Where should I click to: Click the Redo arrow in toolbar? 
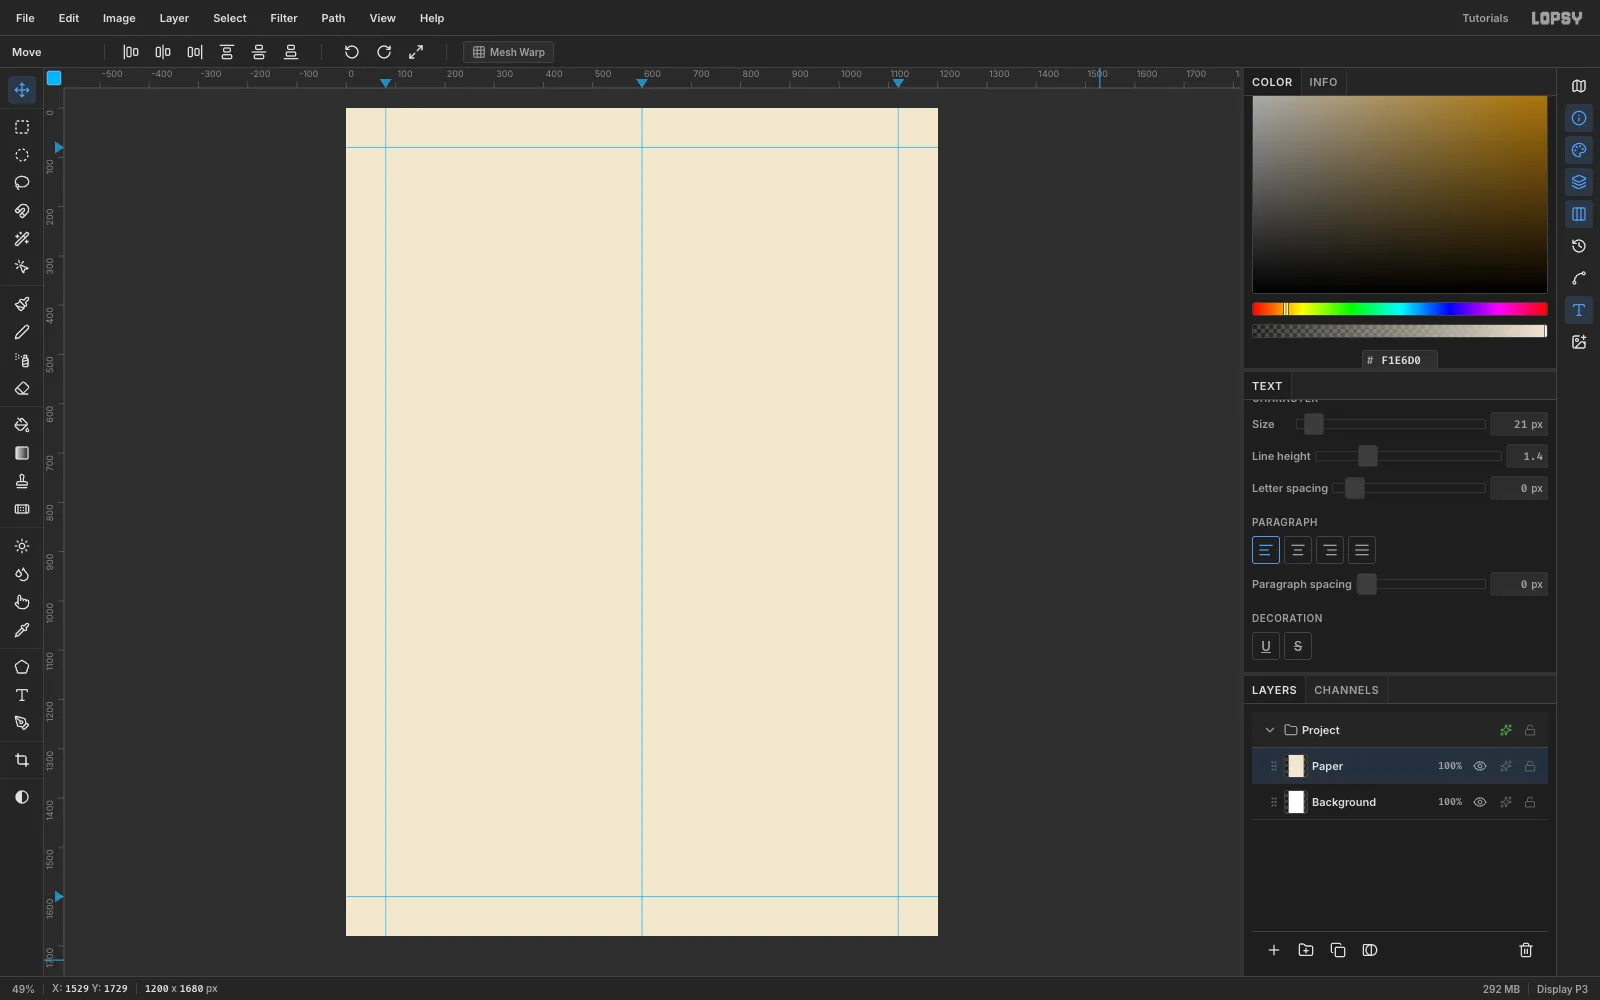coord(384,52)
